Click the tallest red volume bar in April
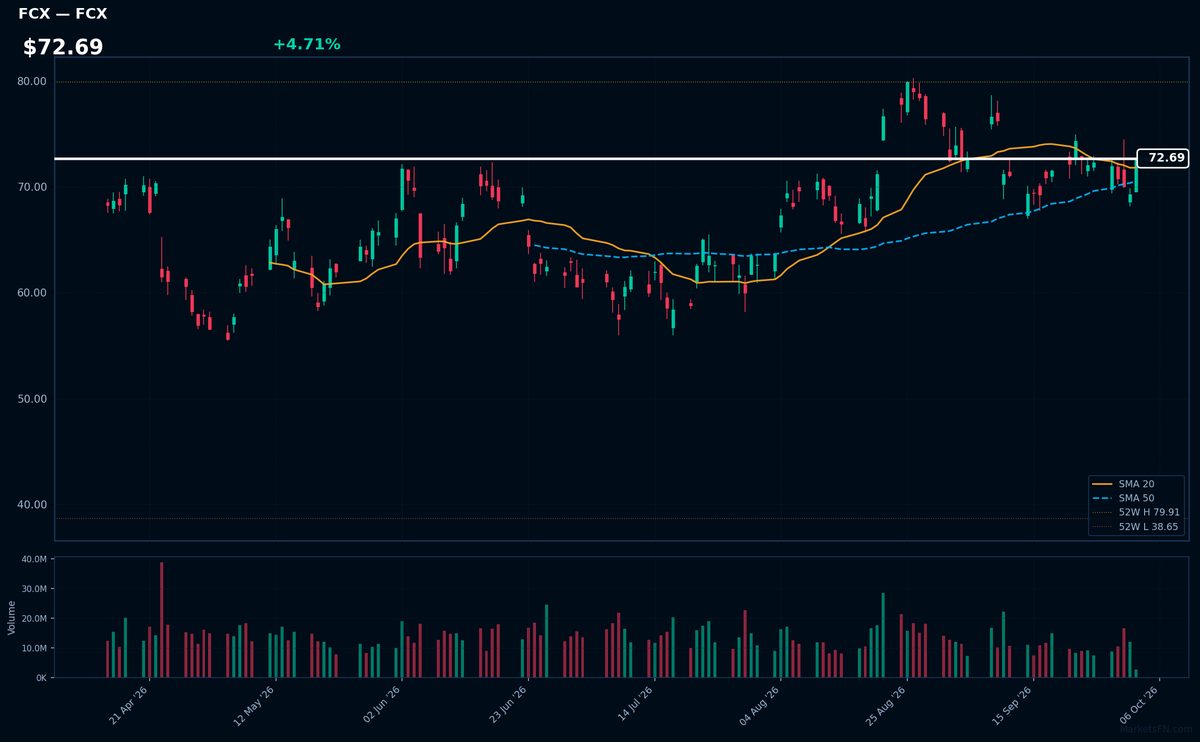This screenshot has width=1200, height=742. [x=162, y=620]
